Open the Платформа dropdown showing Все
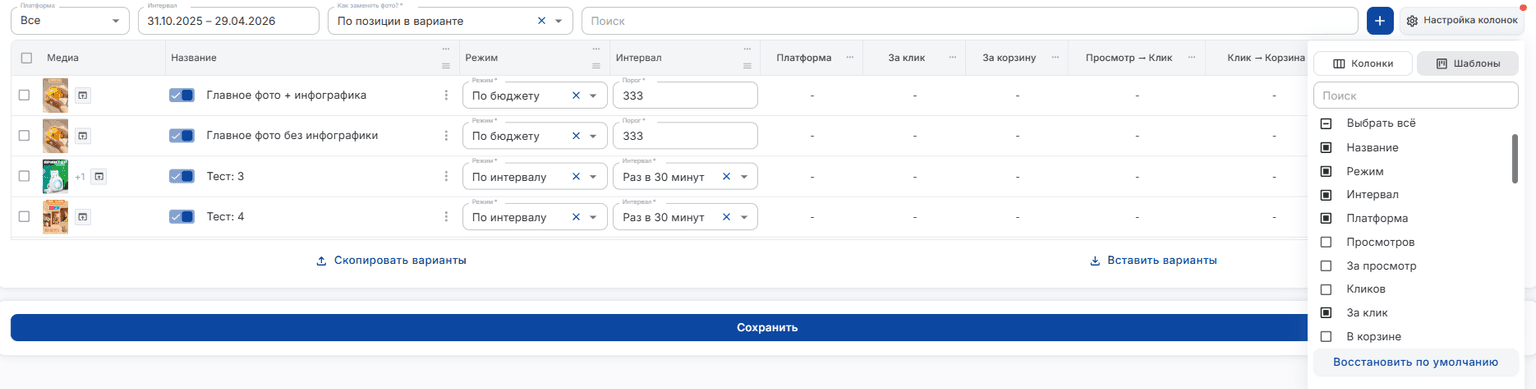The image size is (1536, 389). tap(70, 20)
